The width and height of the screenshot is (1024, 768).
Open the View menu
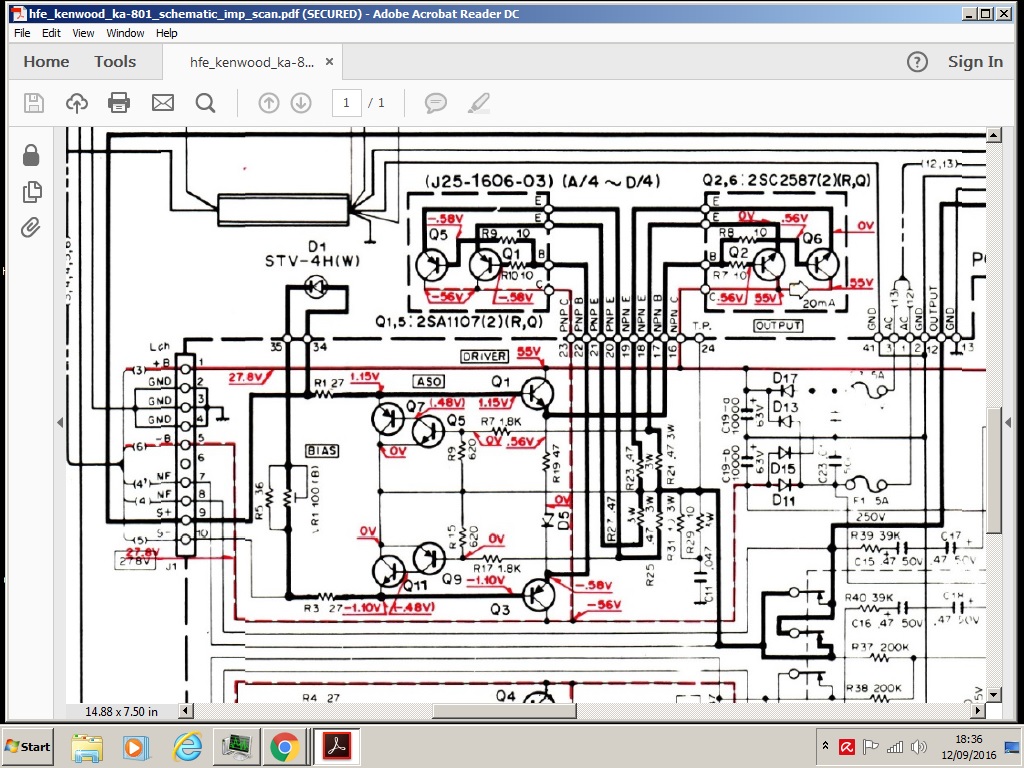[83, 33]
